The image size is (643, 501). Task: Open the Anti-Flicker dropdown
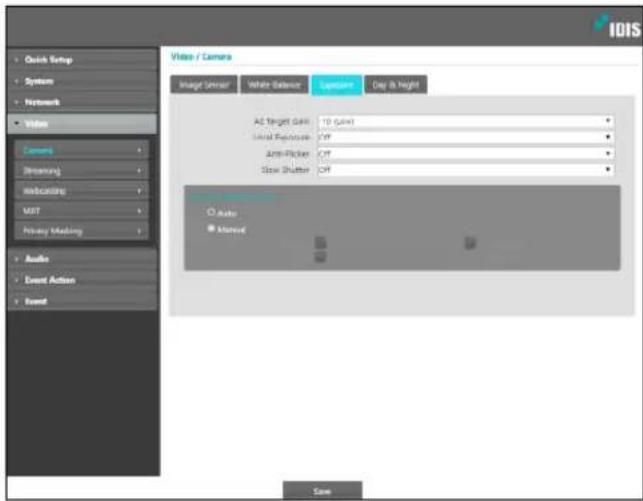click(x=466, y=154)
